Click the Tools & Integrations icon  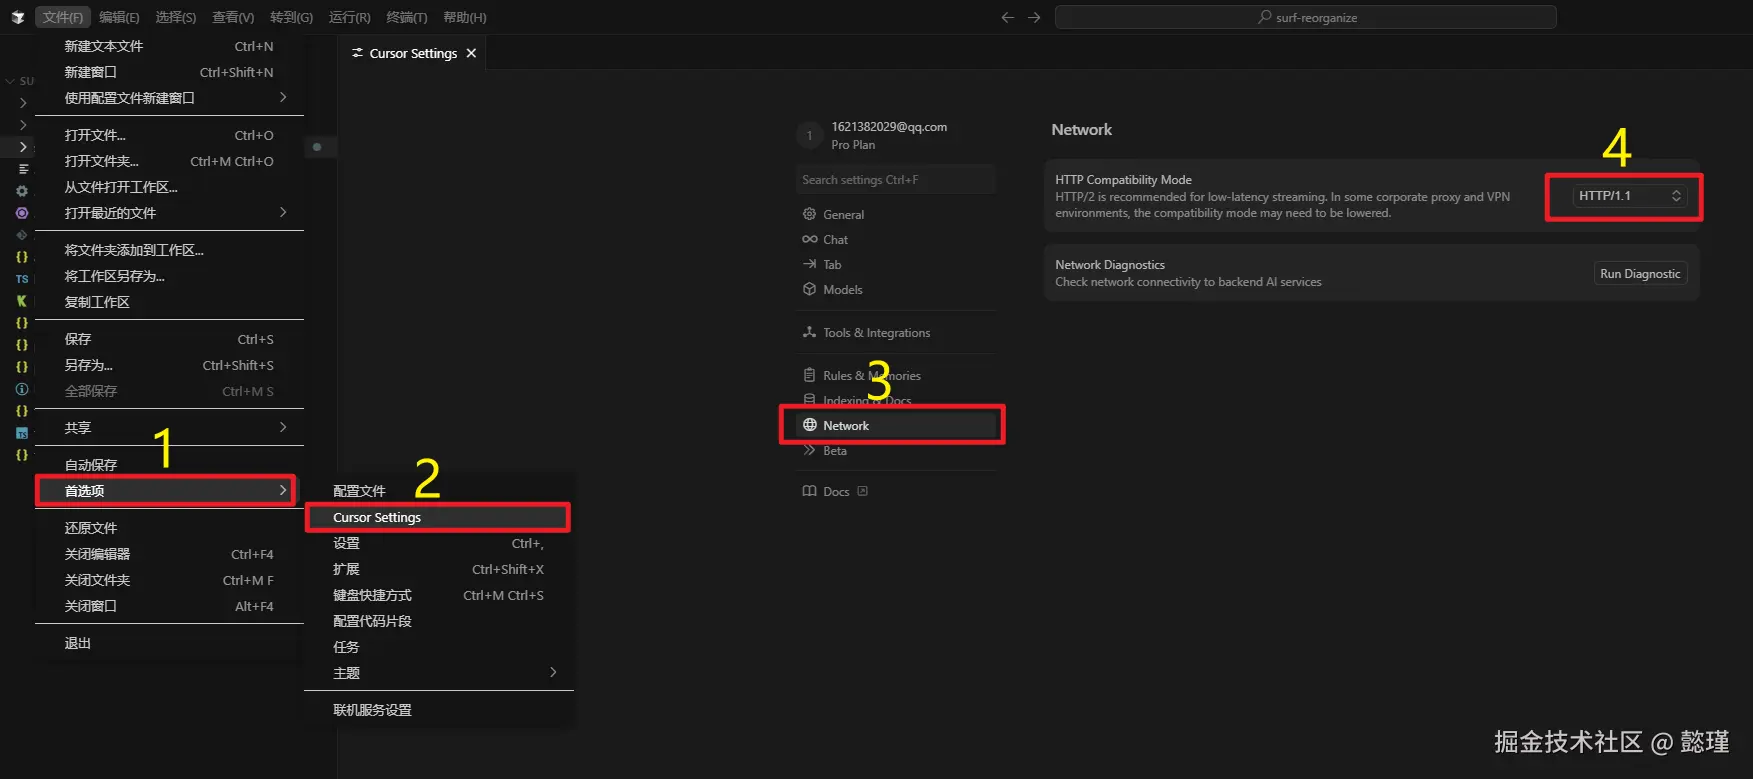pos(810,332)
